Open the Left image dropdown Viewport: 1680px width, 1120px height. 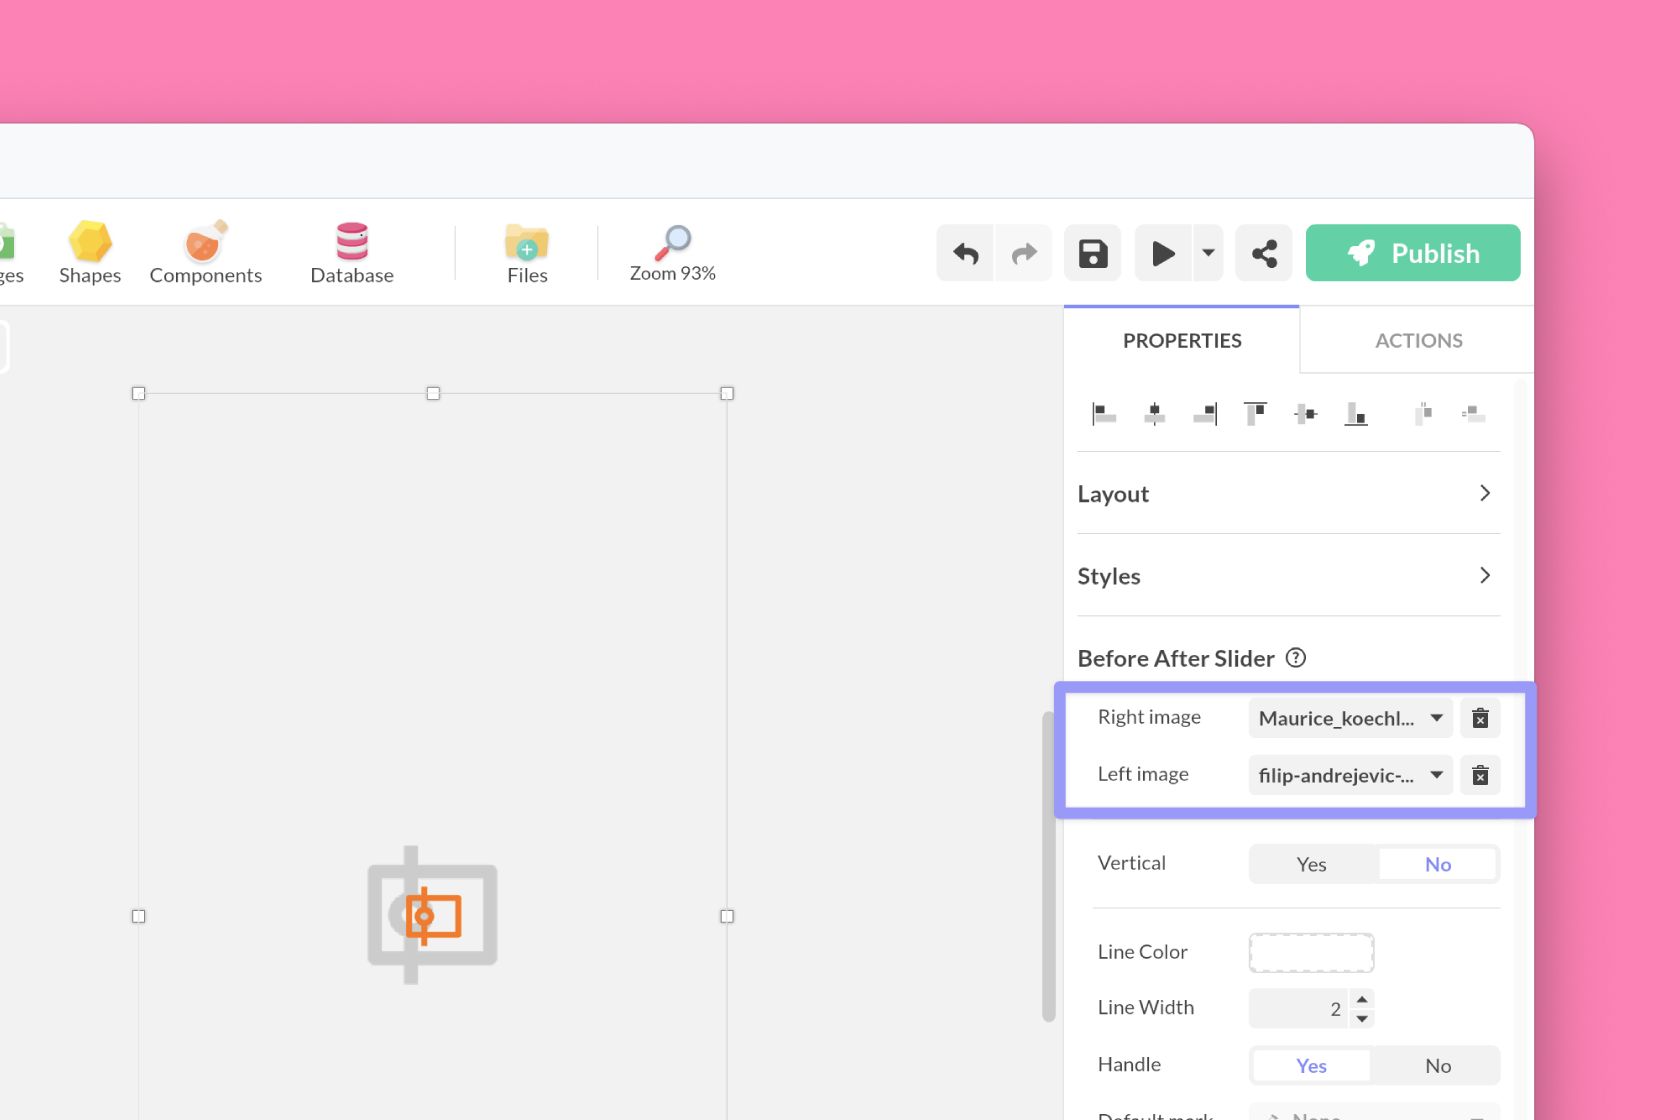[x=1349, y=775]
